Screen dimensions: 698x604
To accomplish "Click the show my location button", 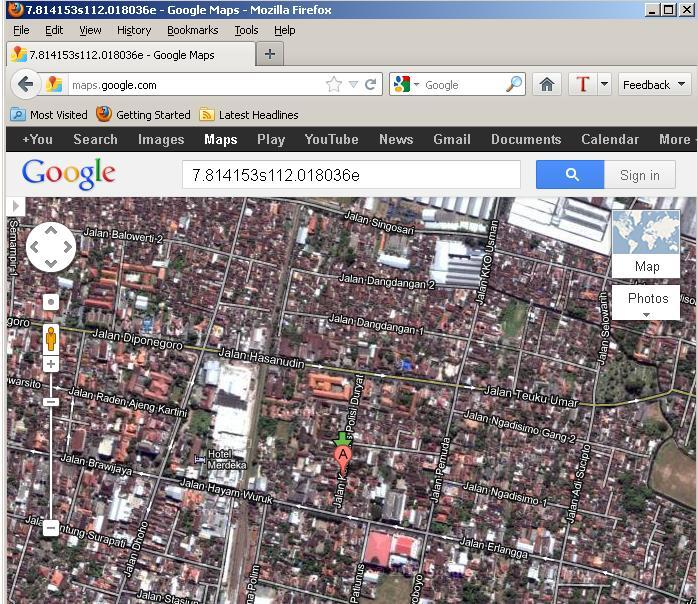I will coord(51,302).
